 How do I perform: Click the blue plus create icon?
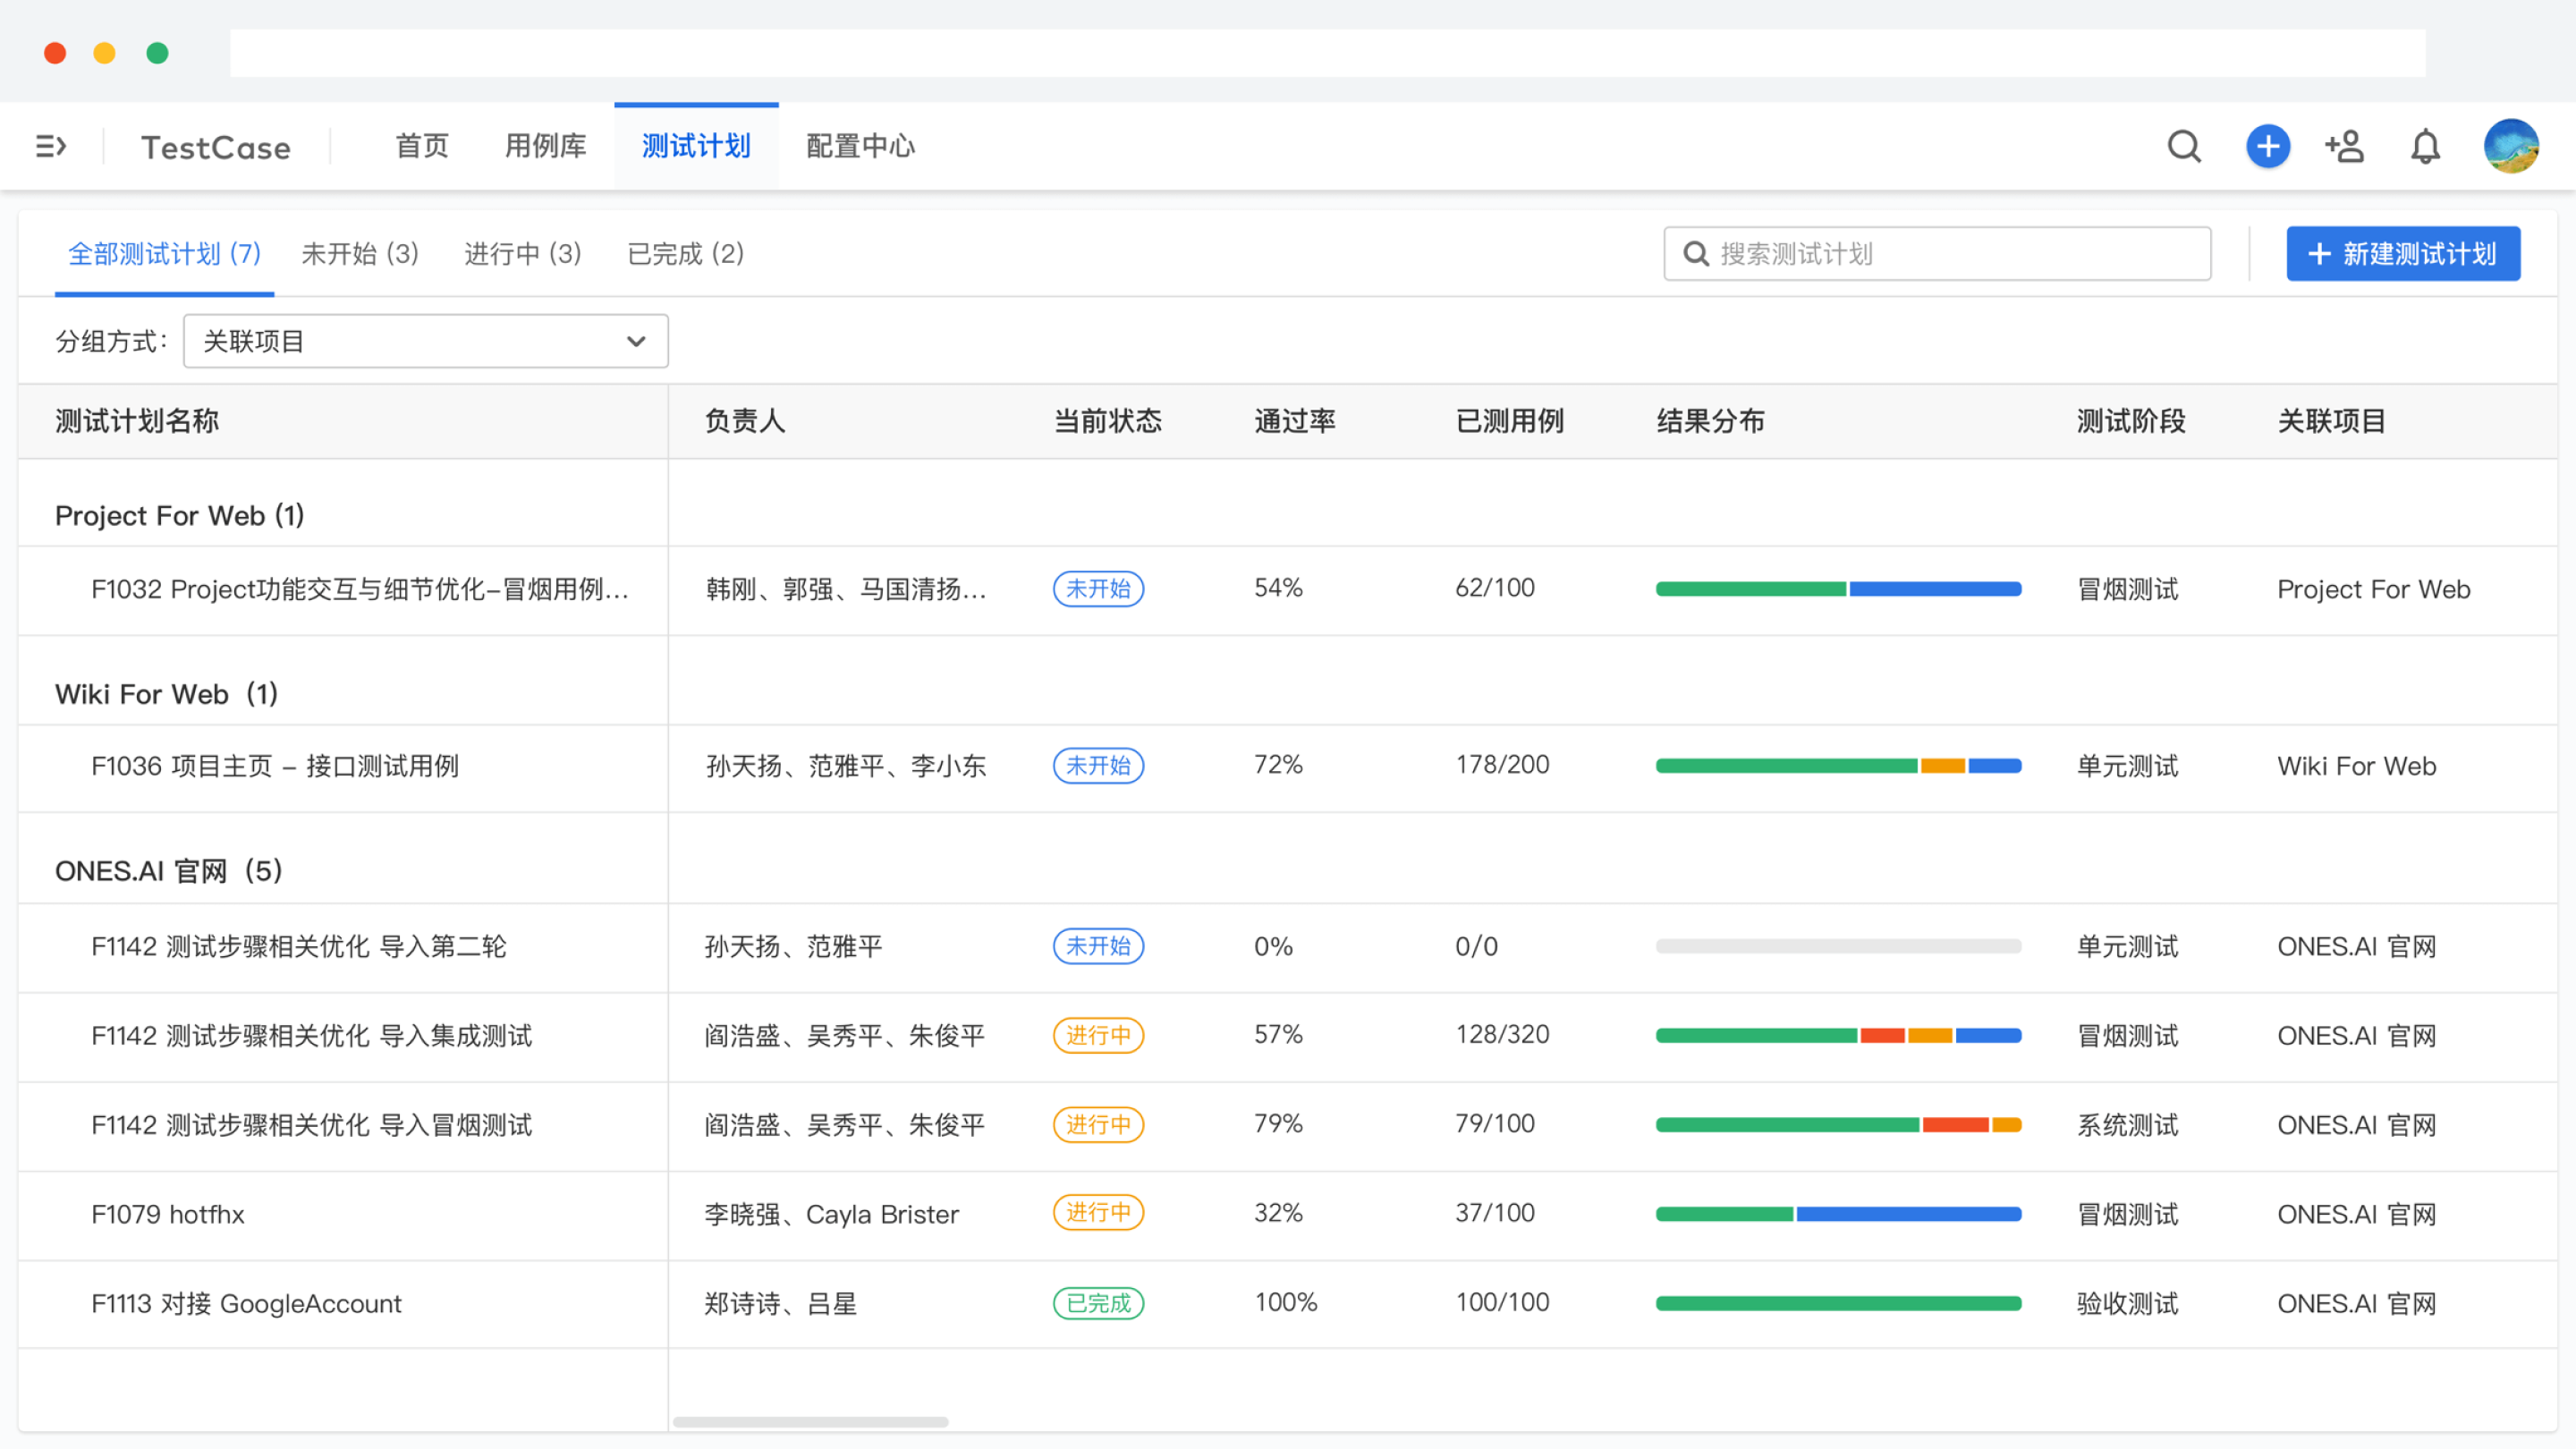[x=2267, y=147]
